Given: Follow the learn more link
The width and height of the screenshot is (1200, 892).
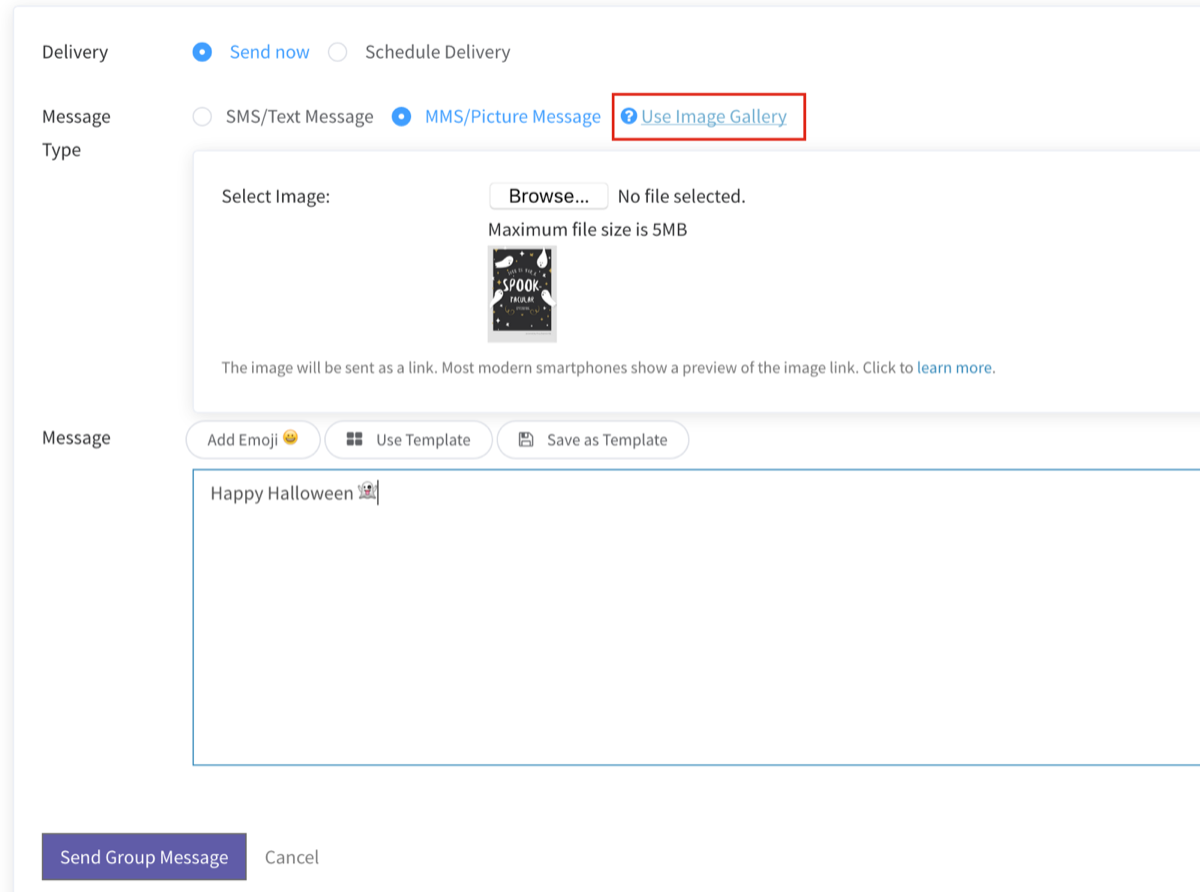Looking at the screenshot, I should click(954, 367).
